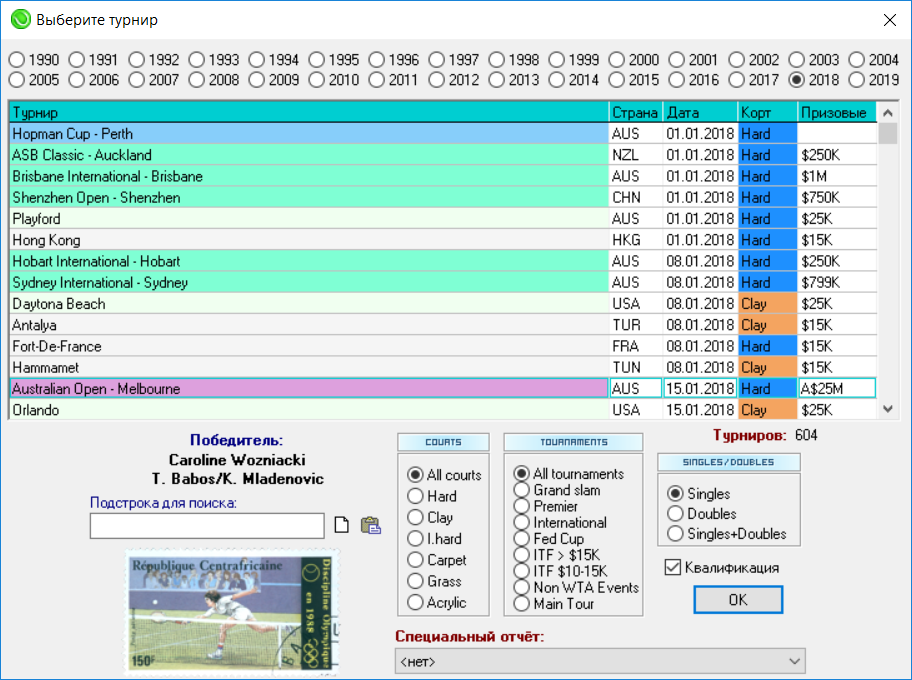
Task: Select the Antalya tournament row
Action: click(x=309, y=325)
